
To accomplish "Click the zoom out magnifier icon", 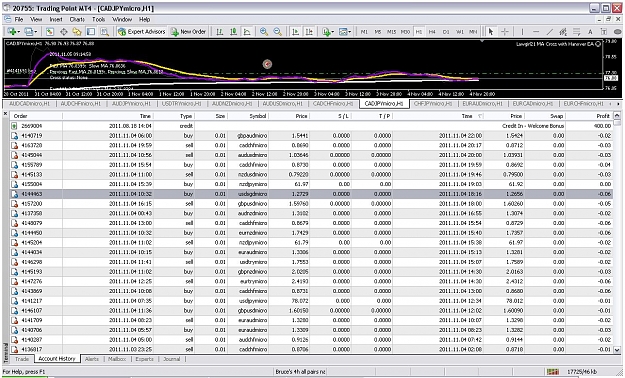I will click(x=277, y=32).
